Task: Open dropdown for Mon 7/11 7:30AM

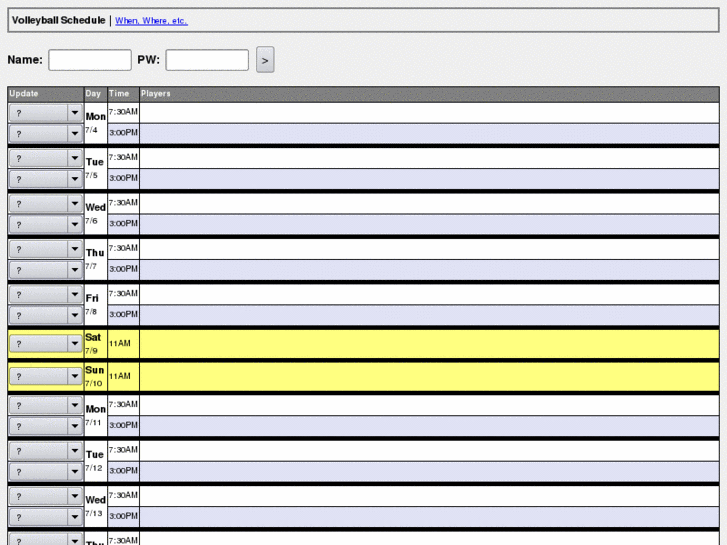Action: tap(45, 405)
